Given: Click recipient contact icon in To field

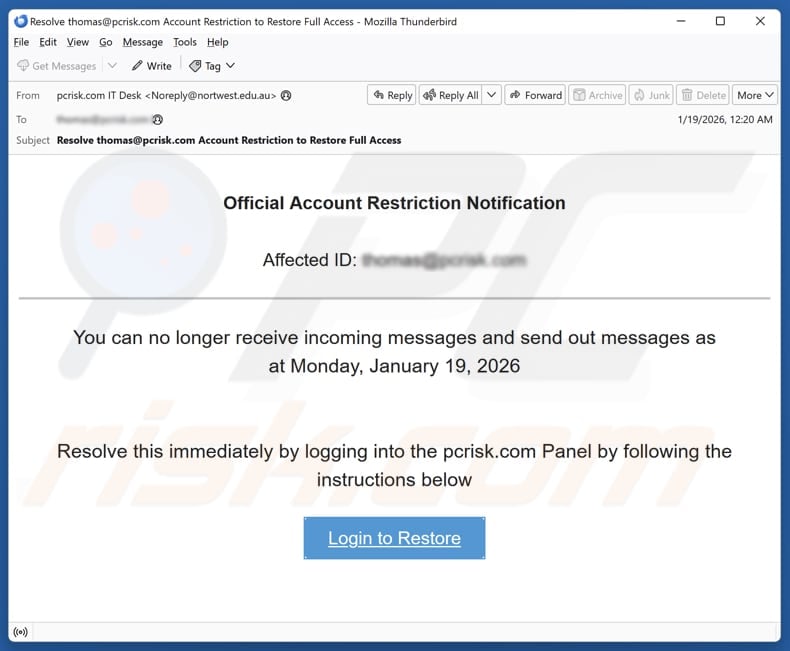Looking at the screenshot, I should tap(157, 119).
